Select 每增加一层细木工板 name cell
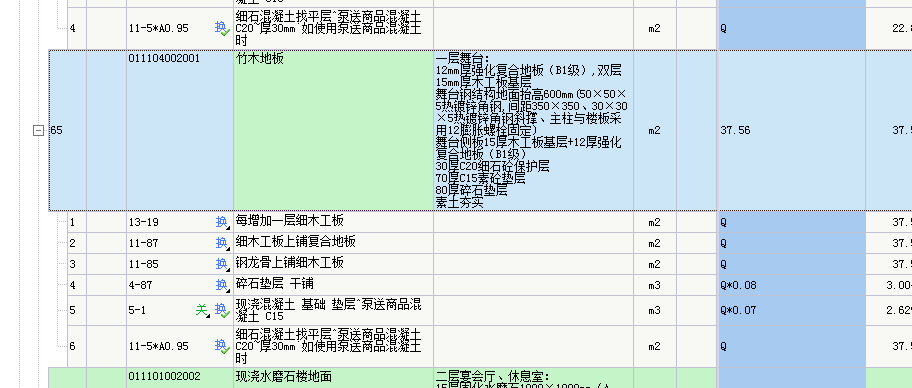The image size is (912, 388). click(x=333, y=222)
